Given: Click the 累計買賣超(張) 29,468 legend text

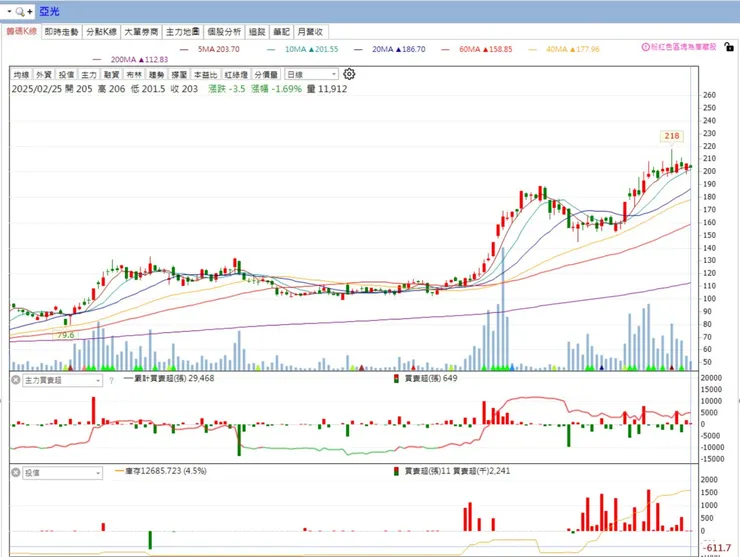Looking at the screenshot, I should pyautogui.click(x=174, y=378).
